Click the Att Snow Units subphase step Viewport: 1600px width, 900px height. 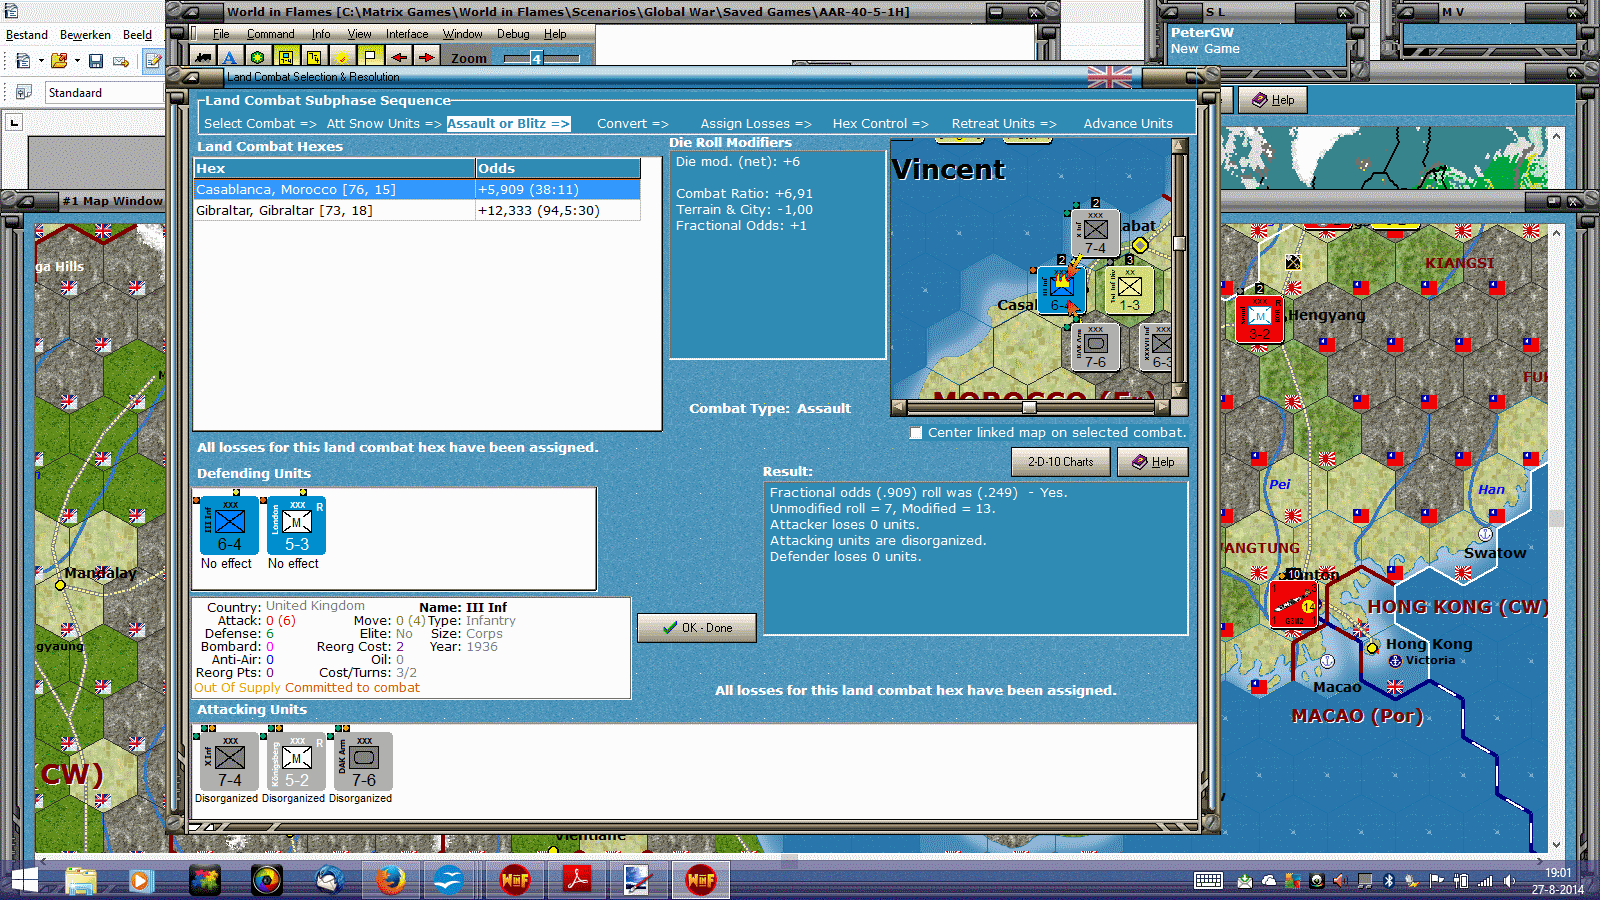click(x=384, y=124)
